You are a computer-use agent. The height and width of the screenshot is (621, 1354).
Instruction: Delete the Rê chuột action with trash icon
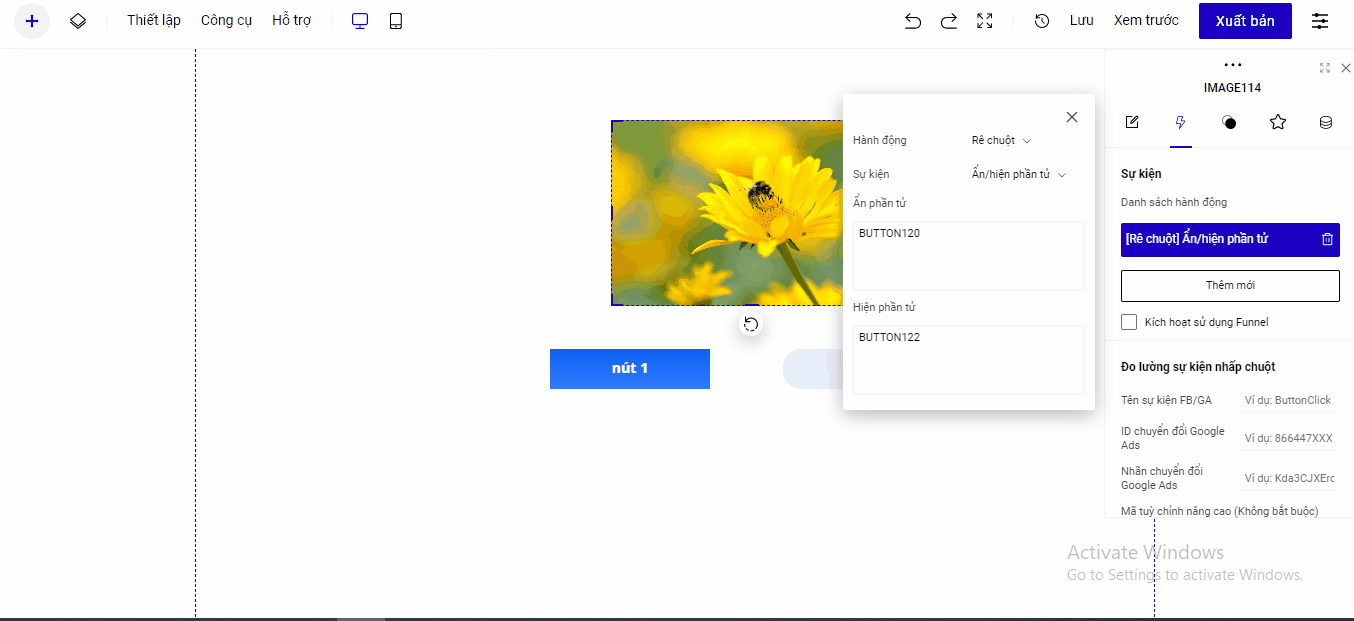1327,239
